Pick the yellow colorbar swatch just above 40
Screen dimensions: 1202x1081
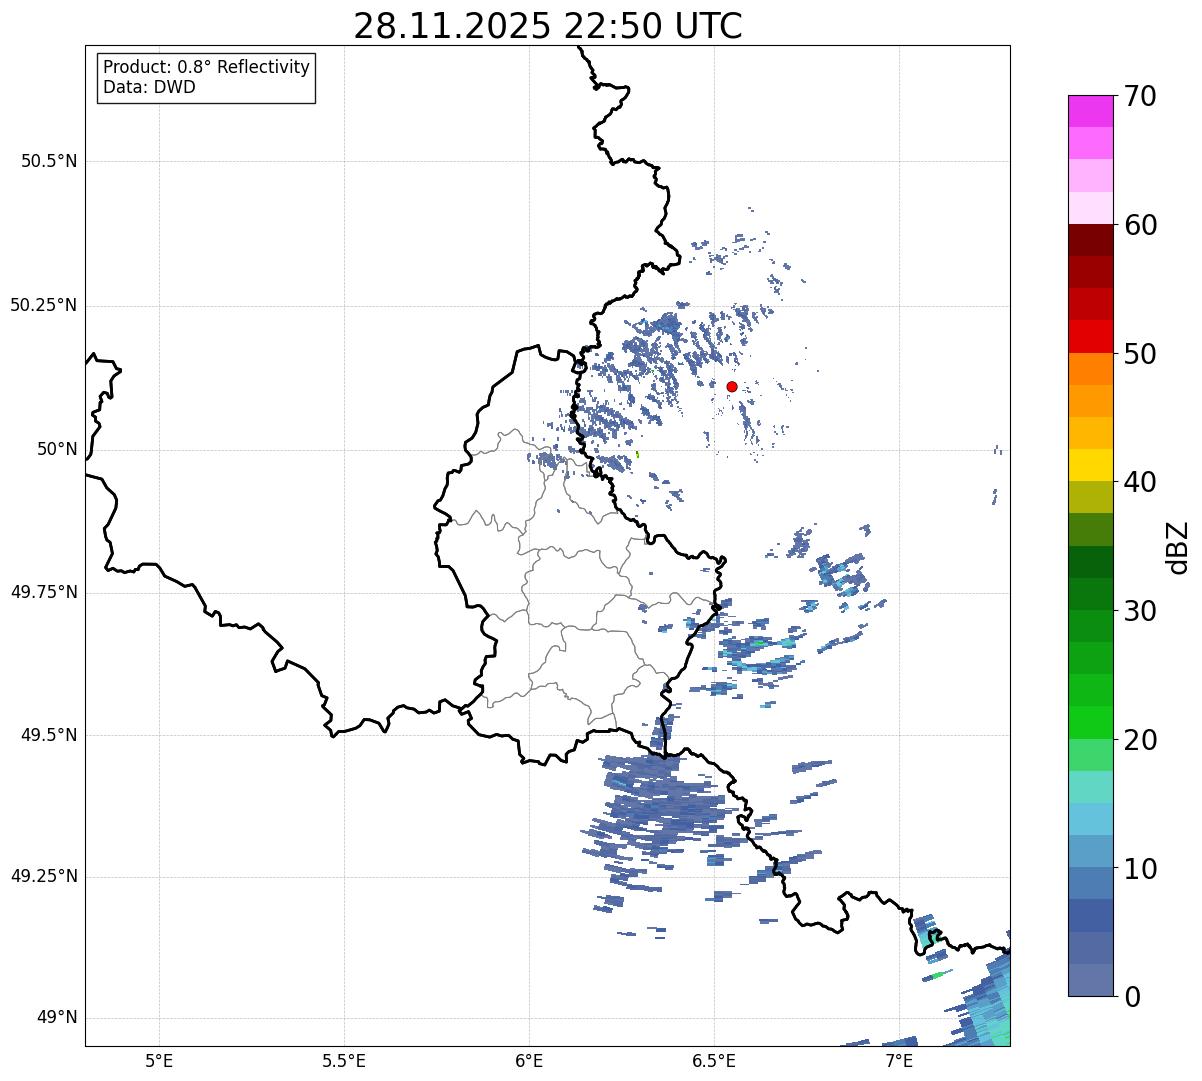(1090, 466)
